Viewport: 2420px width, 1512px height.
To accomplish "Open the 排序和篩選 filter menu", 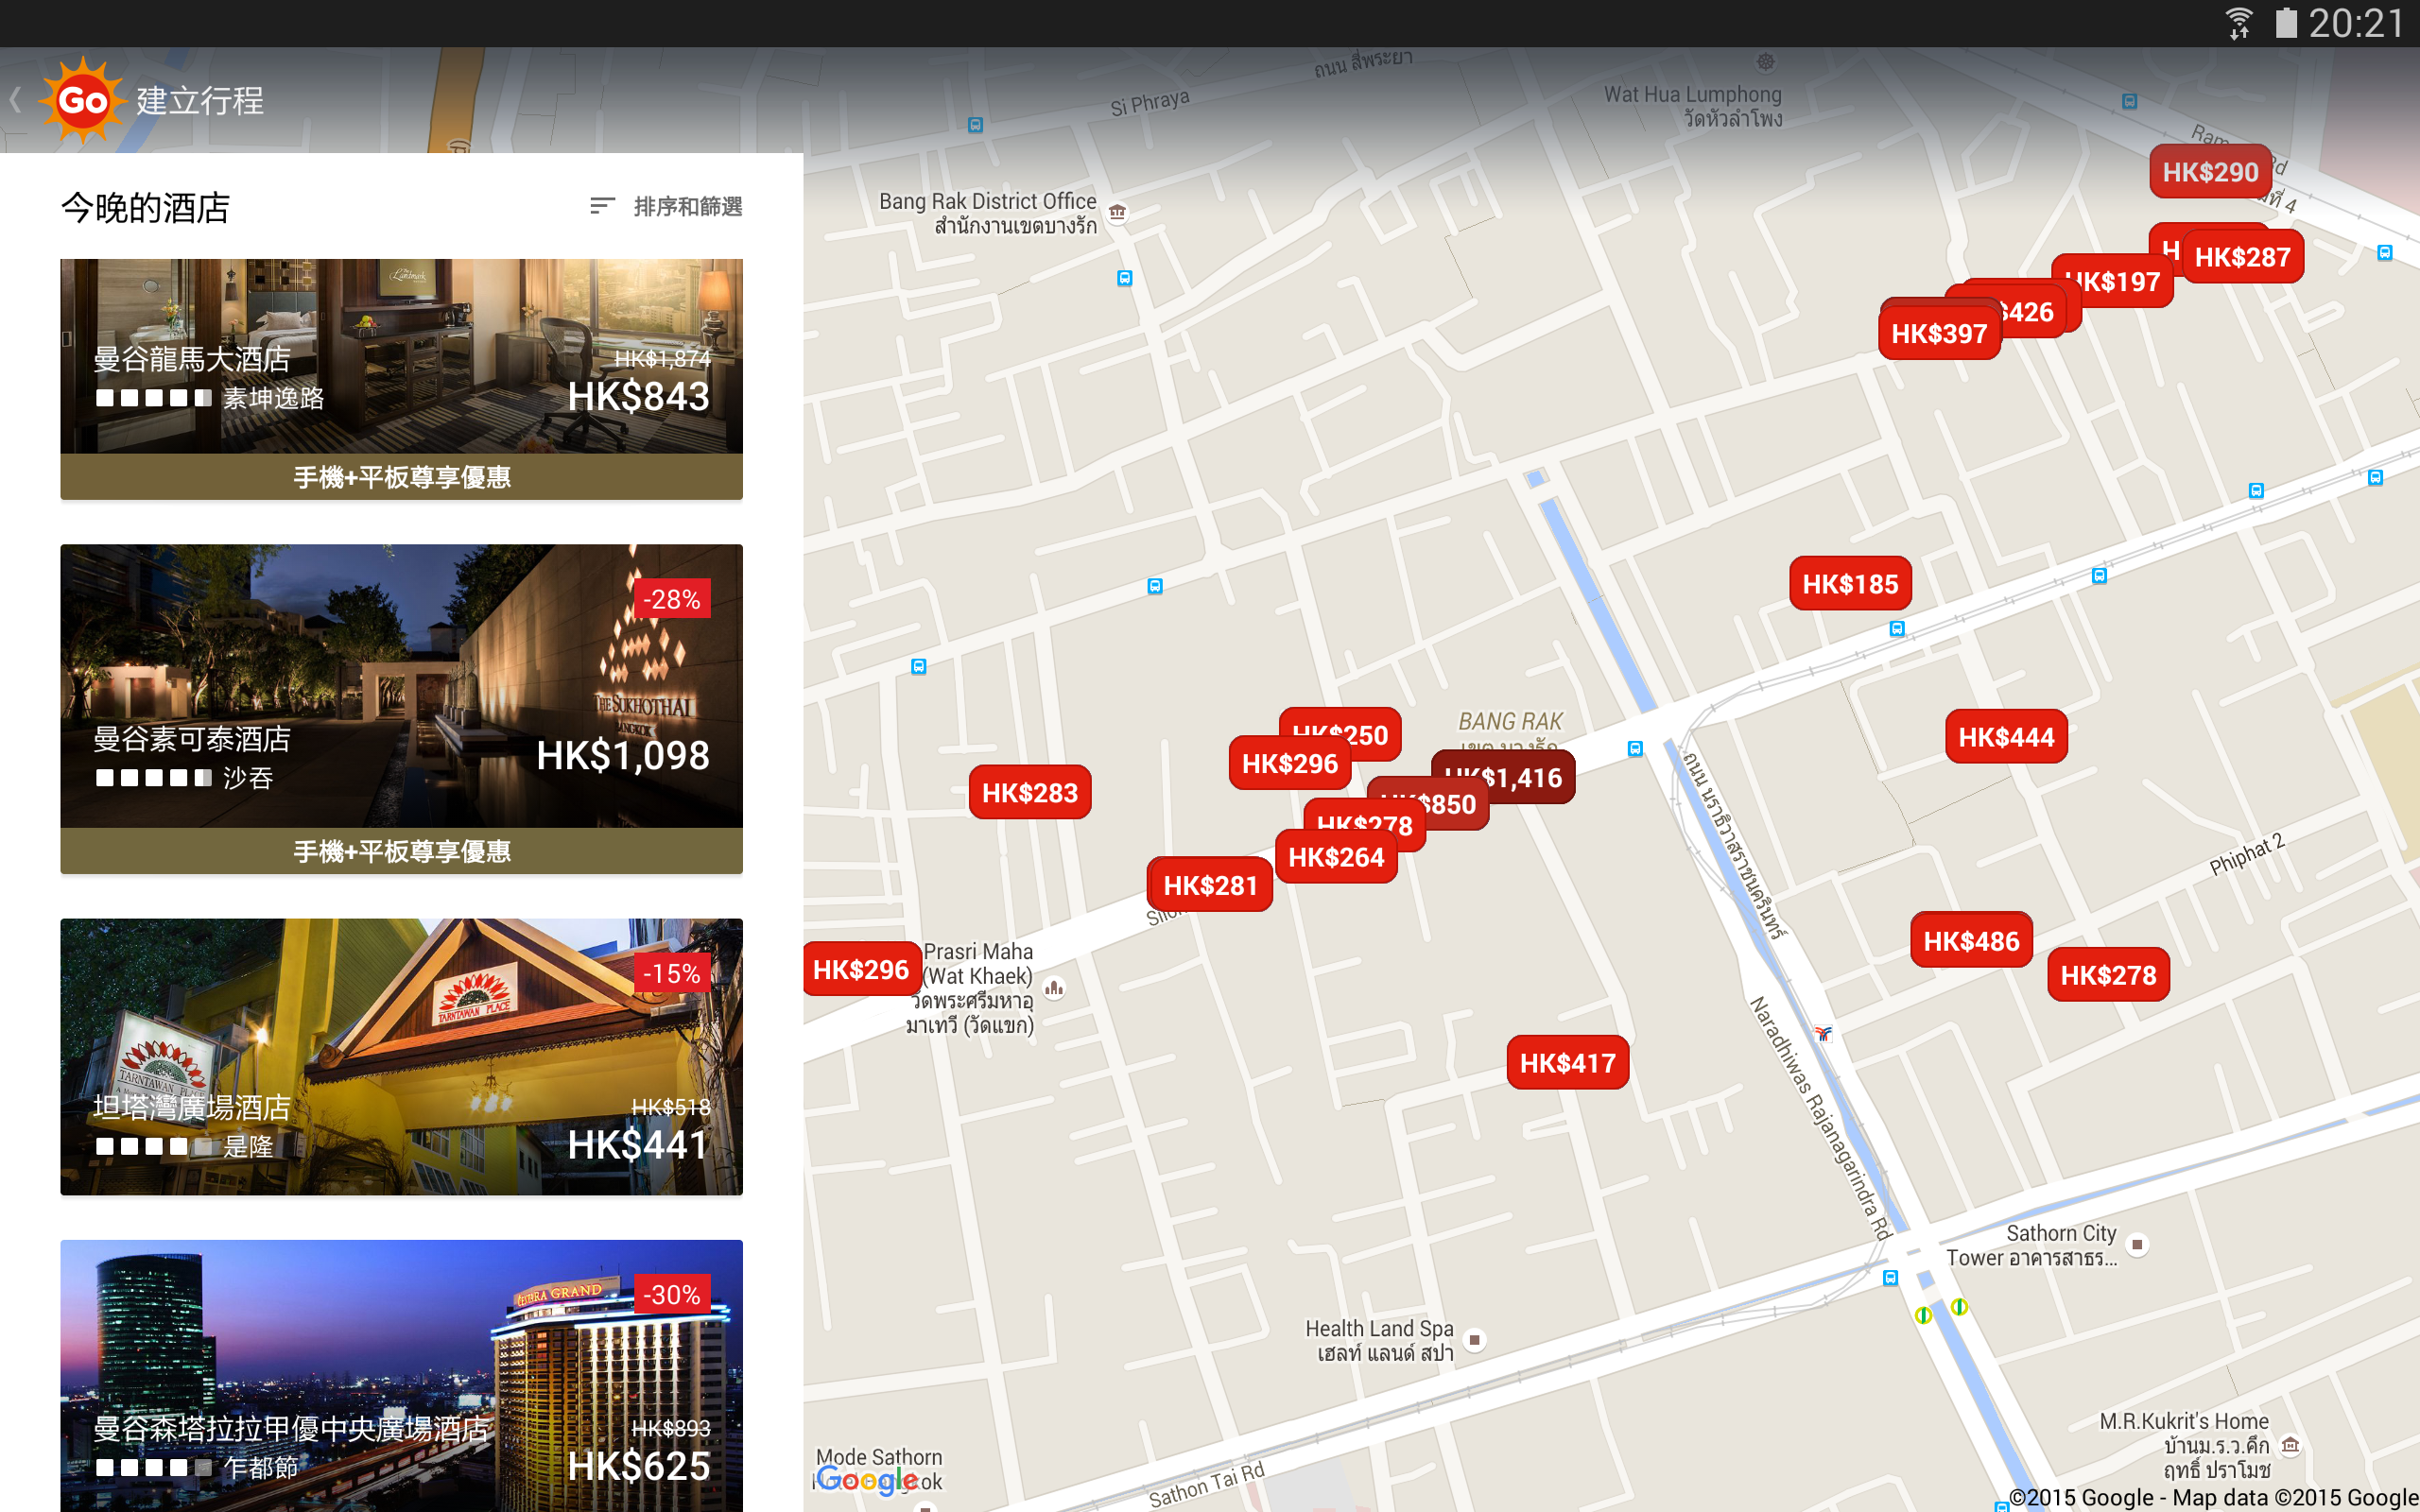I will 687,207.
